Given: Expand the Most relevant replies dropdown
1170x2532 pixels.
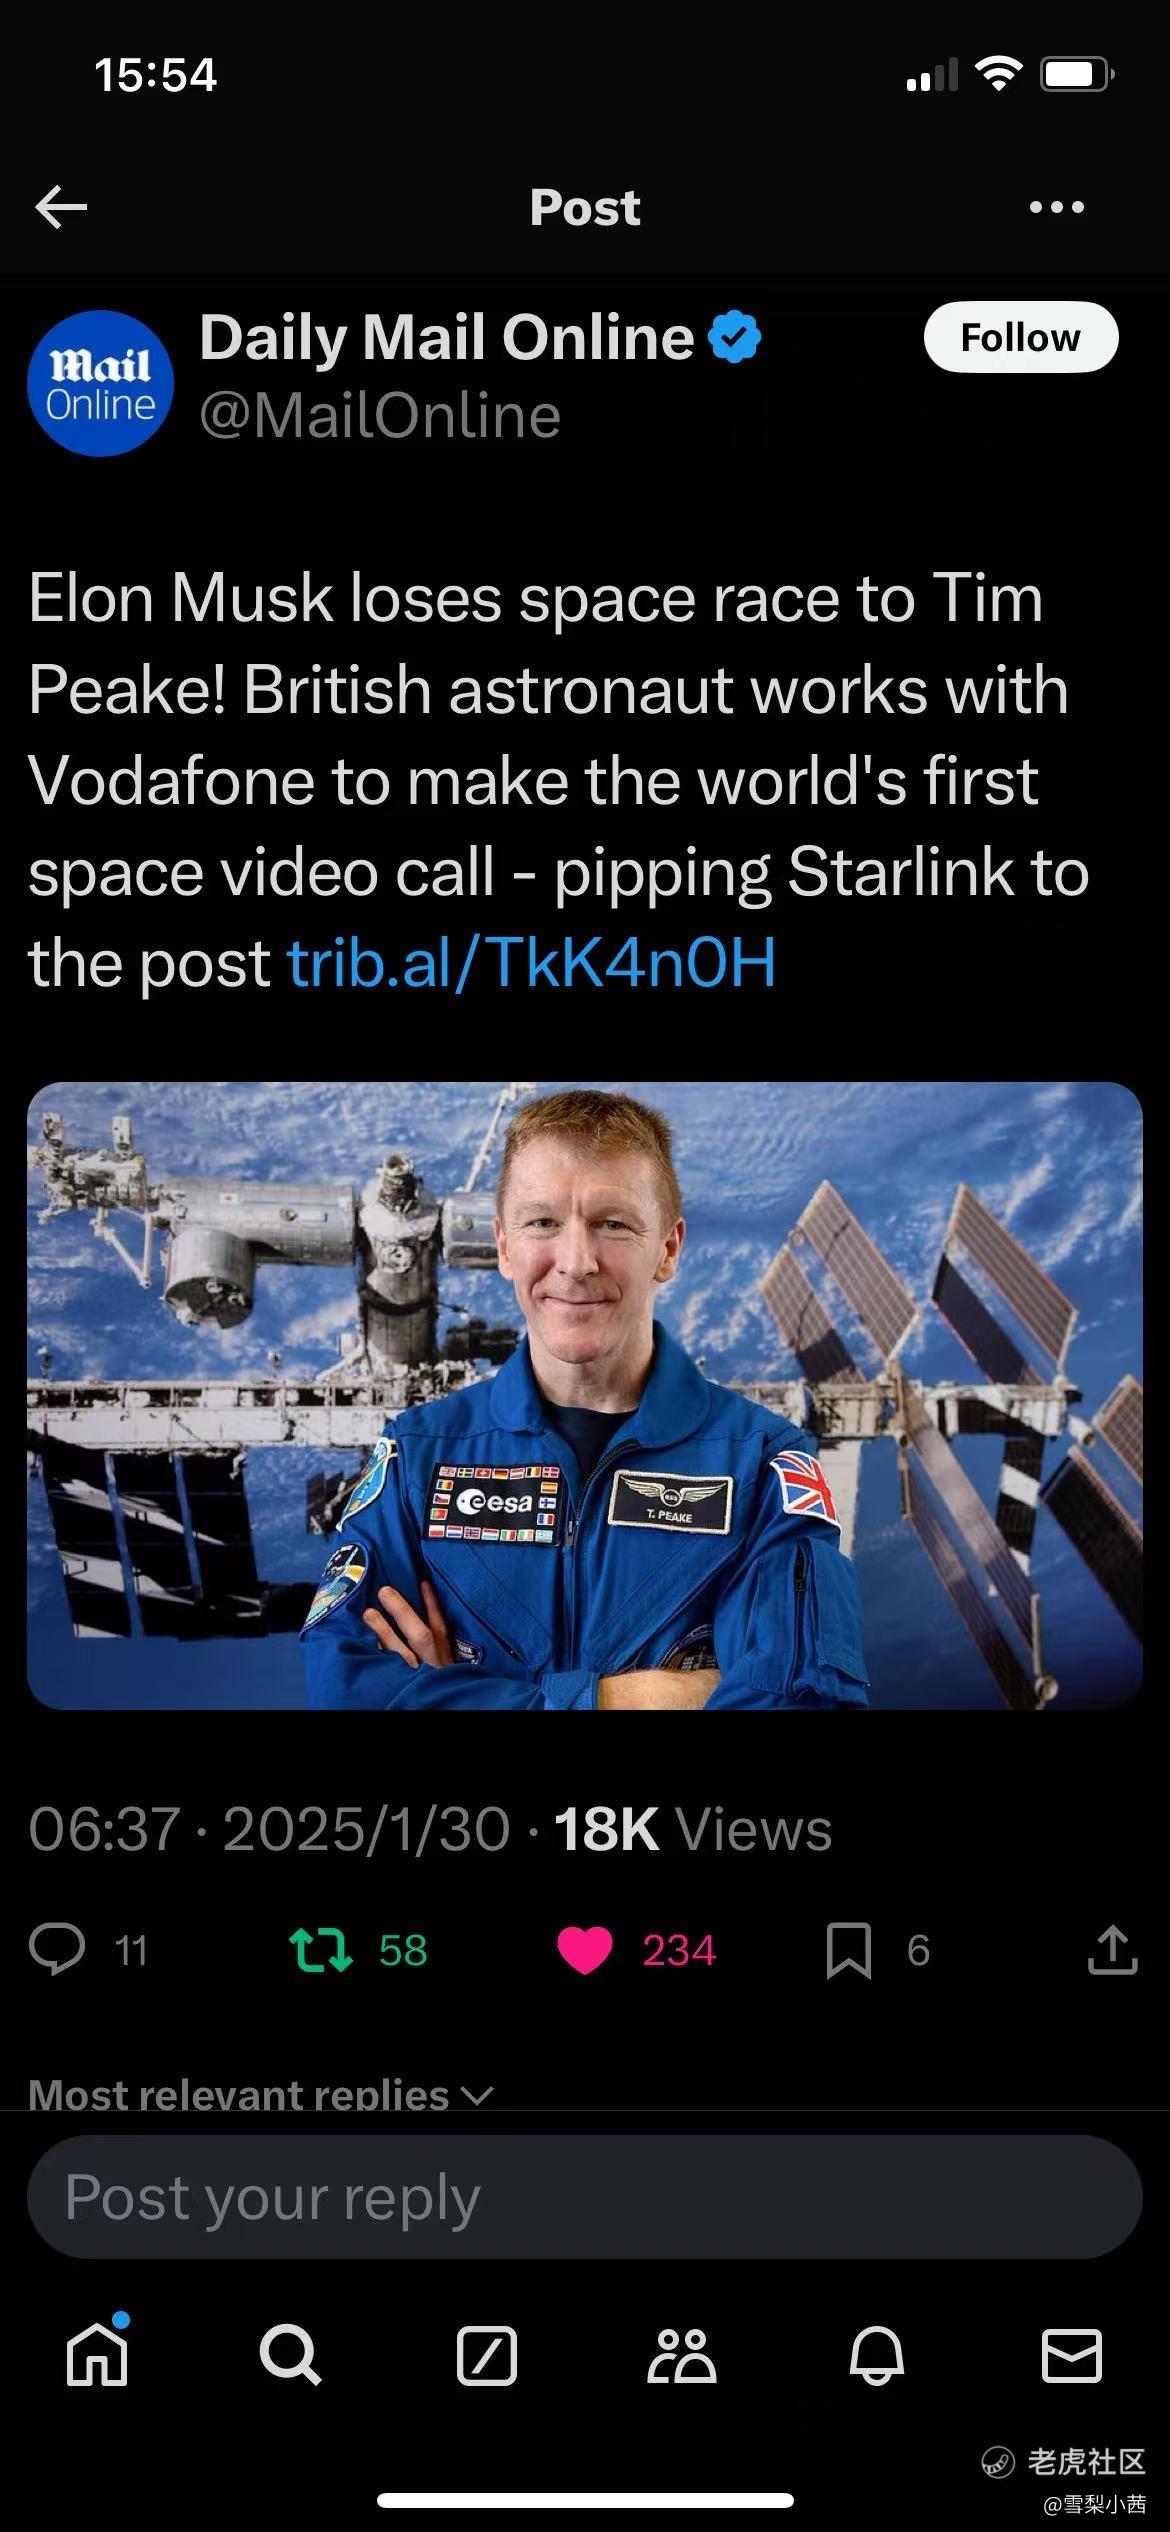Looking at the screenshot, I should pos(261,2094).
